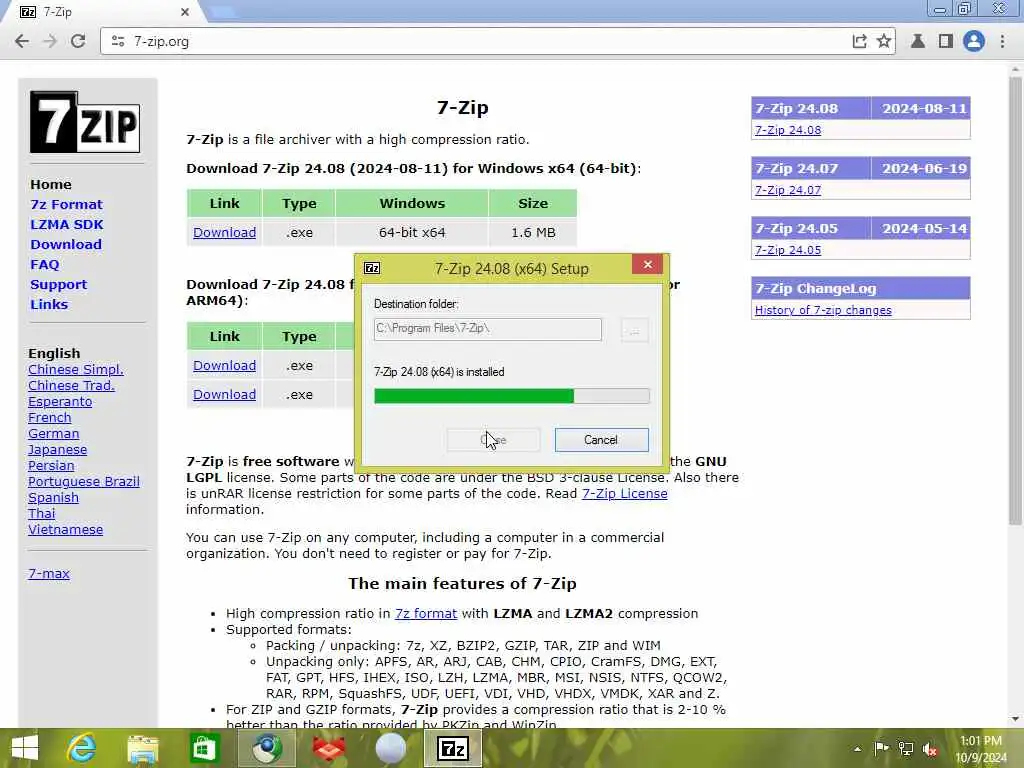The image size is (1024, 768).
Task: Close the 7-Zip Setup dialog
Action: [x=647, y=264]
